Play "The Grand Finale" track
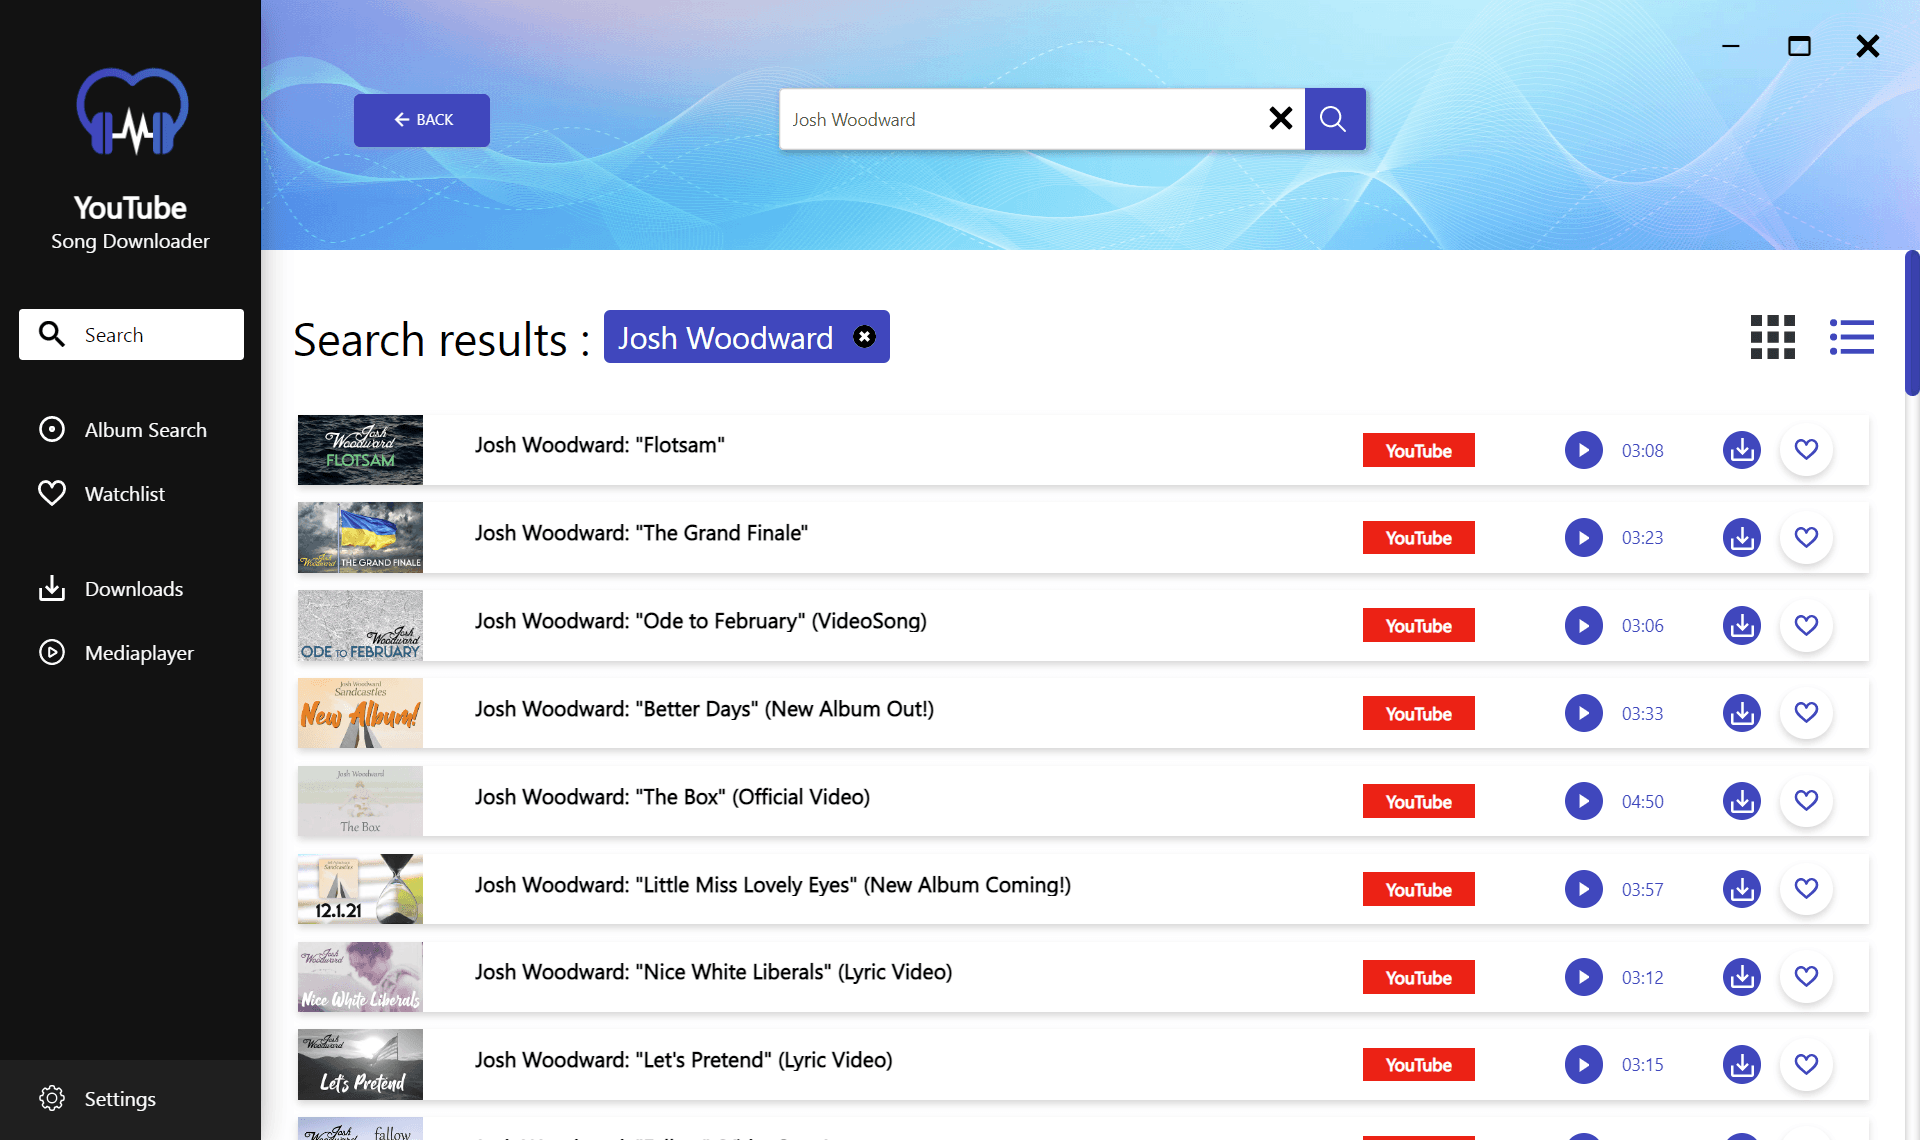The width and height of the screenshot is (1920, 1140). tap(1583, 538)
